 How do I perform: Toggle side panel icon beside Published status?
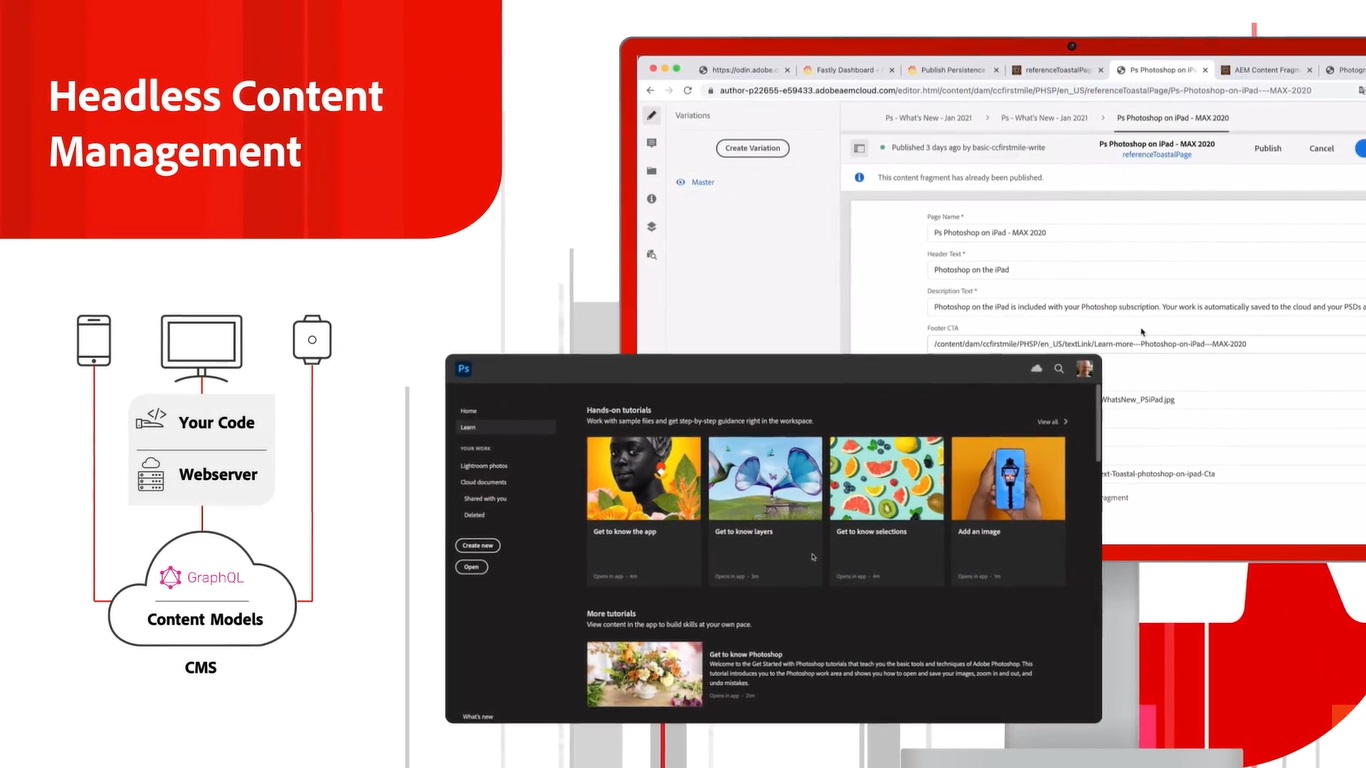click(859, 148)
